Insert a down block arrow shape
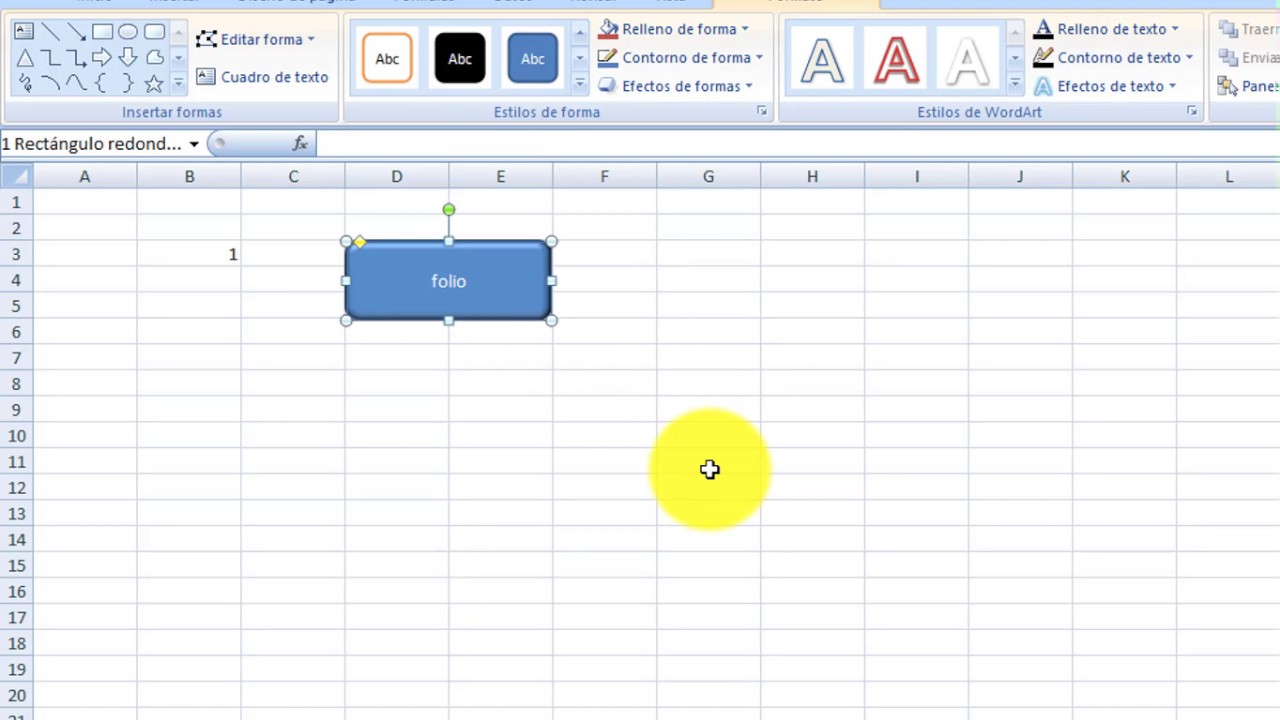1280x720 pixels. [x=128, y=57]
